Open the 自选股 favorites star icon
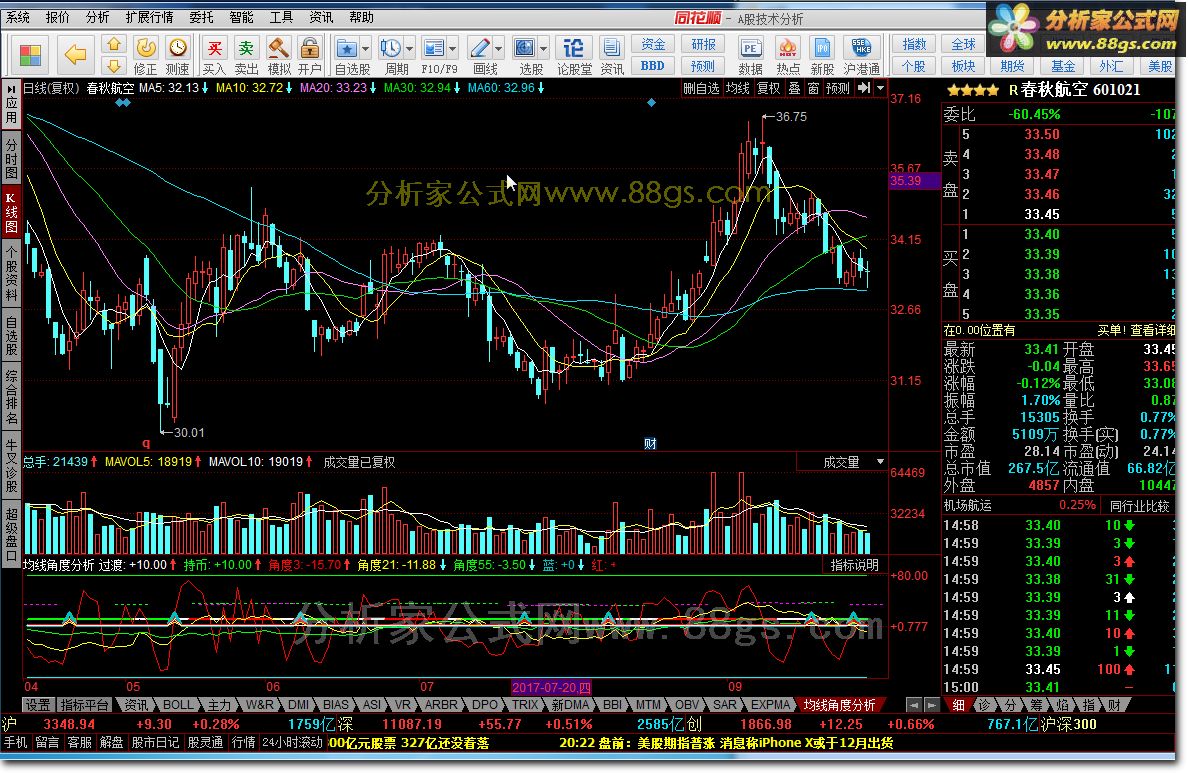The image size is (1188, 773). click(346, 49)
